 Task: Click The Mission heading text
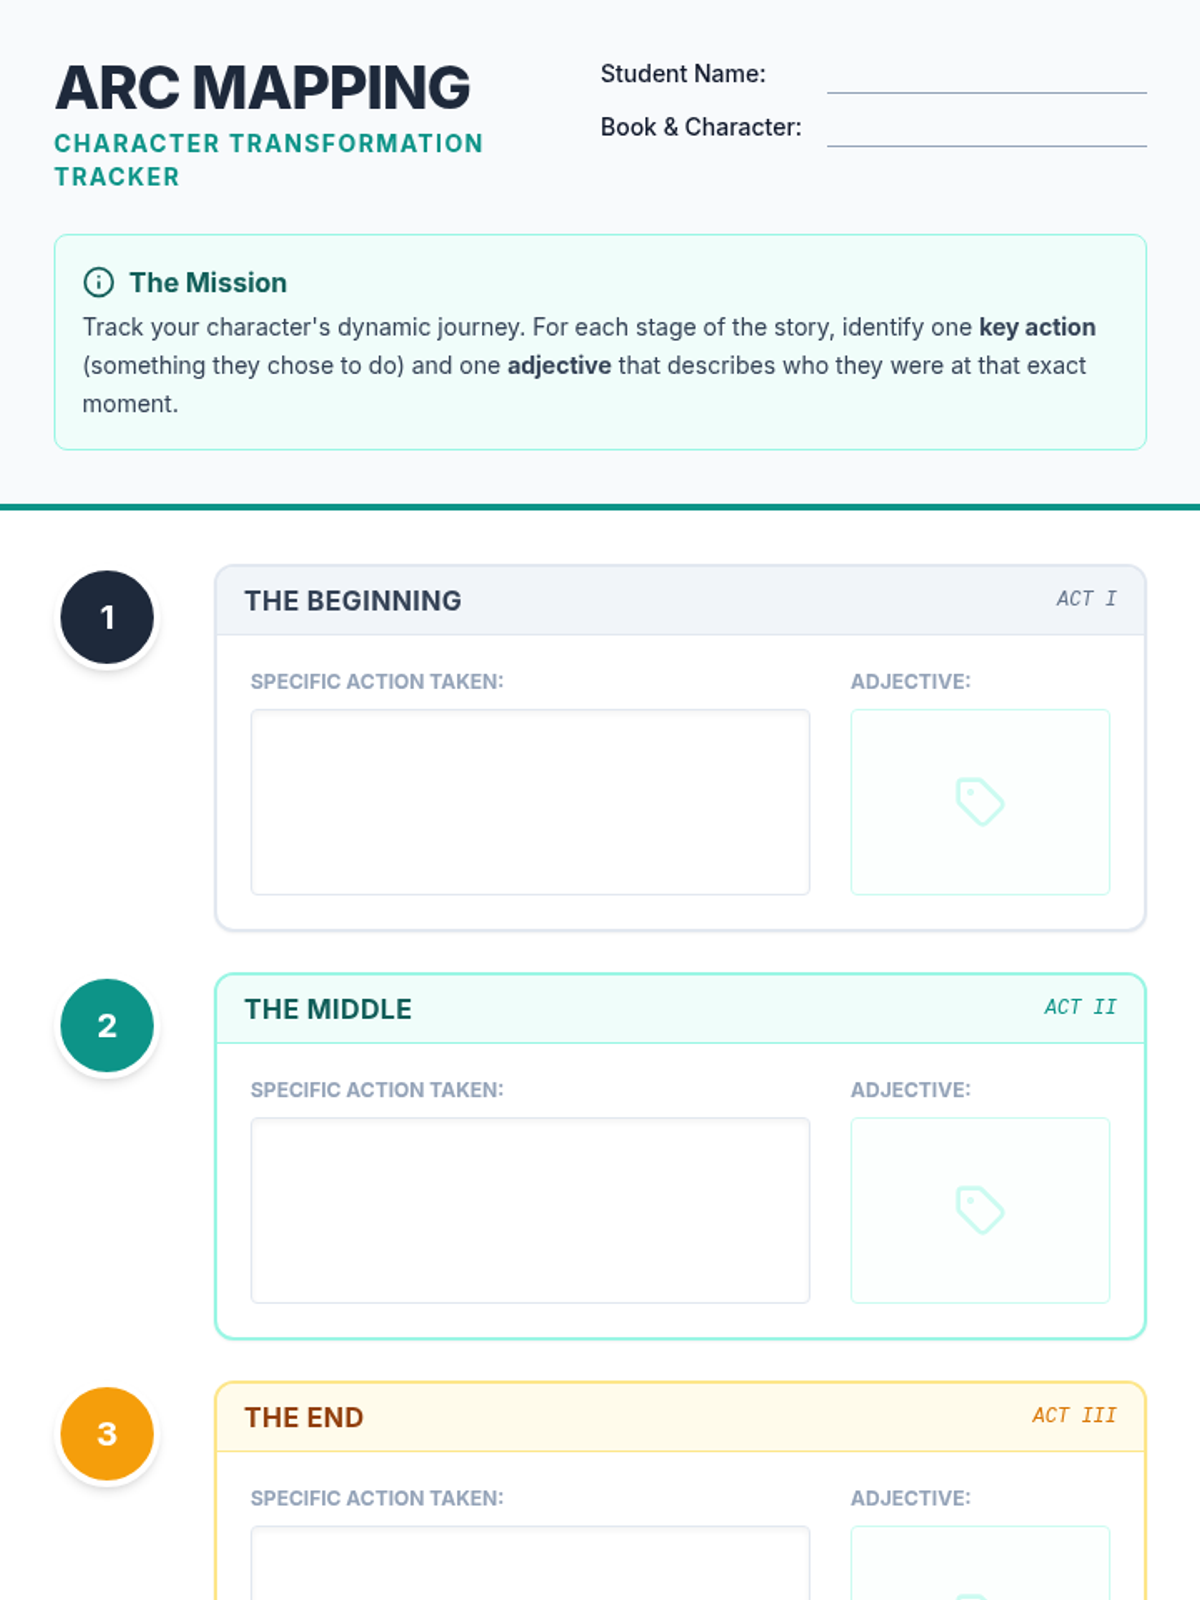208,283
